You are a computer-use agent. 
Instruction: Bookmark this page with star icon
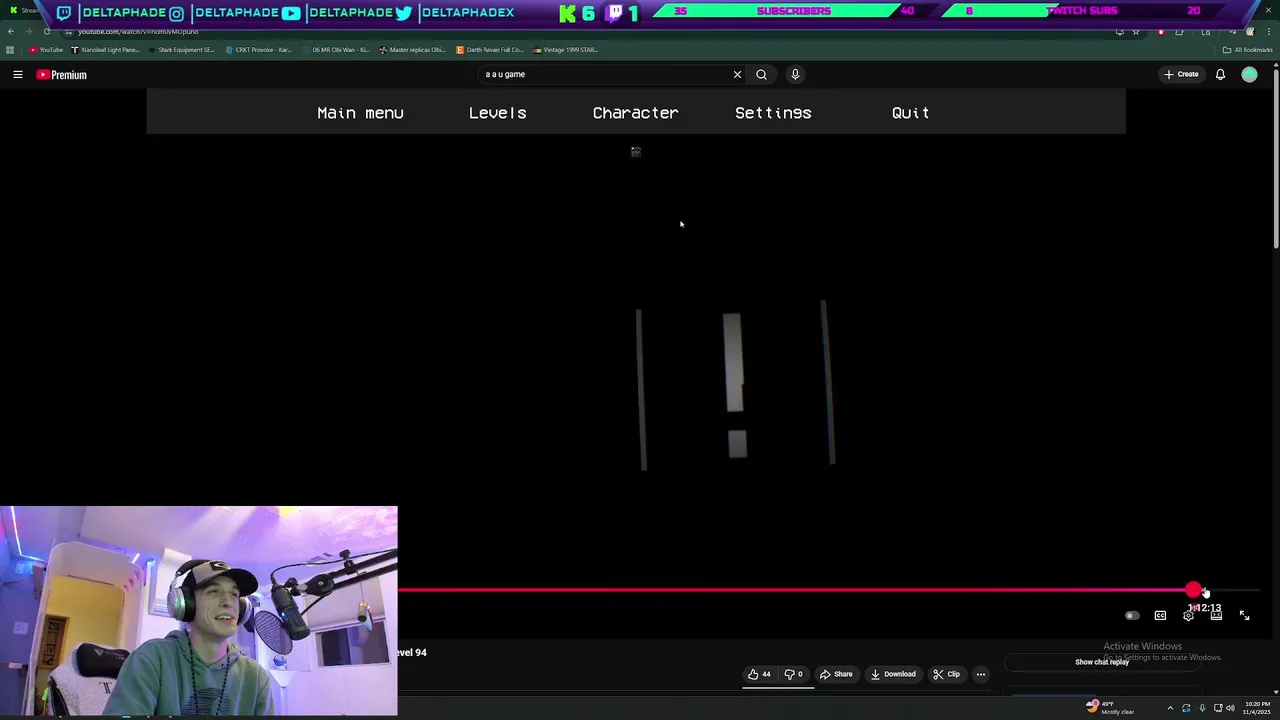pos(1136,32)
